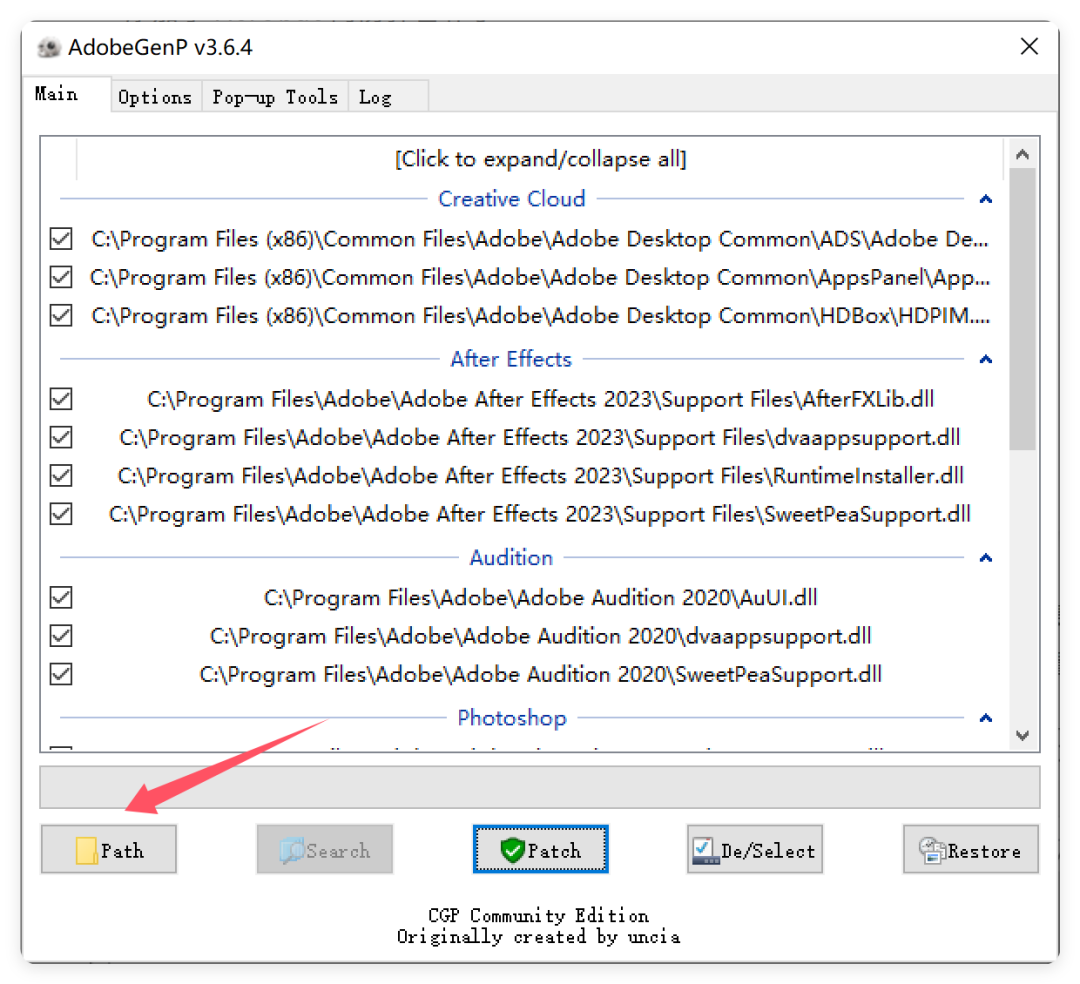Uncheck the AppsPanel\App... path checkbox
The height and width of the screenshot is (984, 1080).
coord(61,277)
